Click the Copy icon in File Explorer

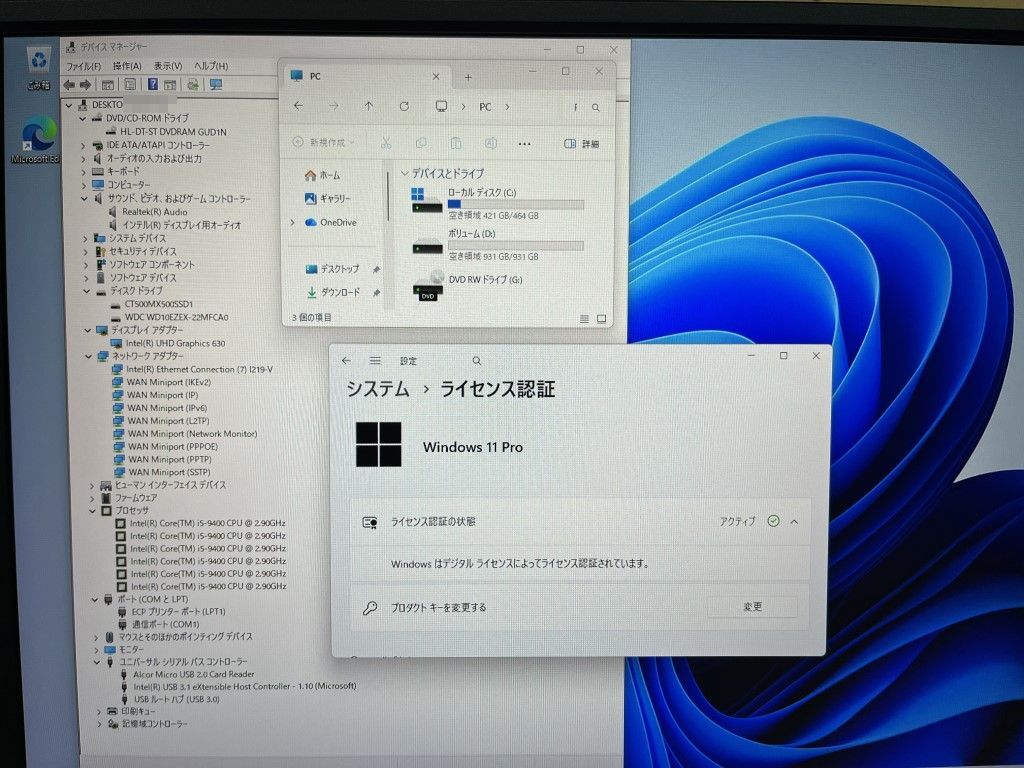[422, 142]
